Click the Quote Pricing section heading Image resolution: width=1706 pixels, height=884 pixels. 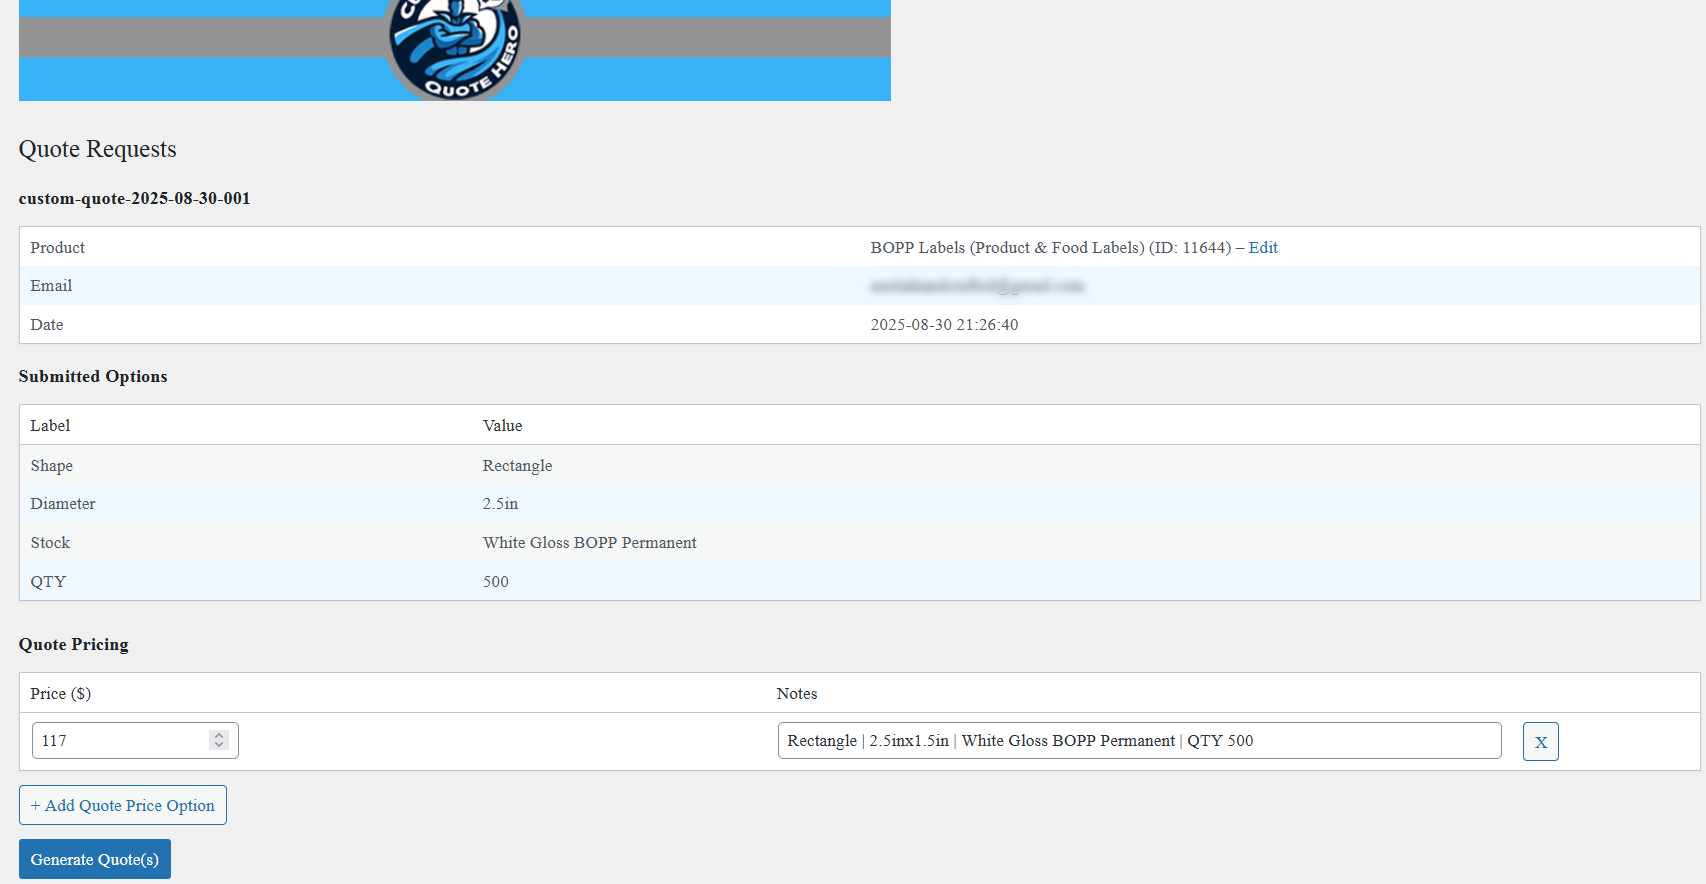click(x=73, y=644)
